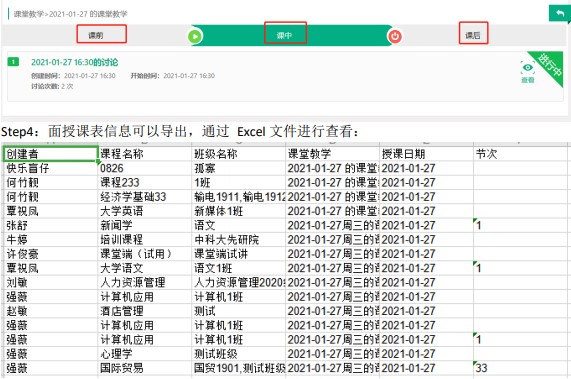571x379 pixels.
Task: Click the course cell 课堂端(试用)
Action: [145, 254]
